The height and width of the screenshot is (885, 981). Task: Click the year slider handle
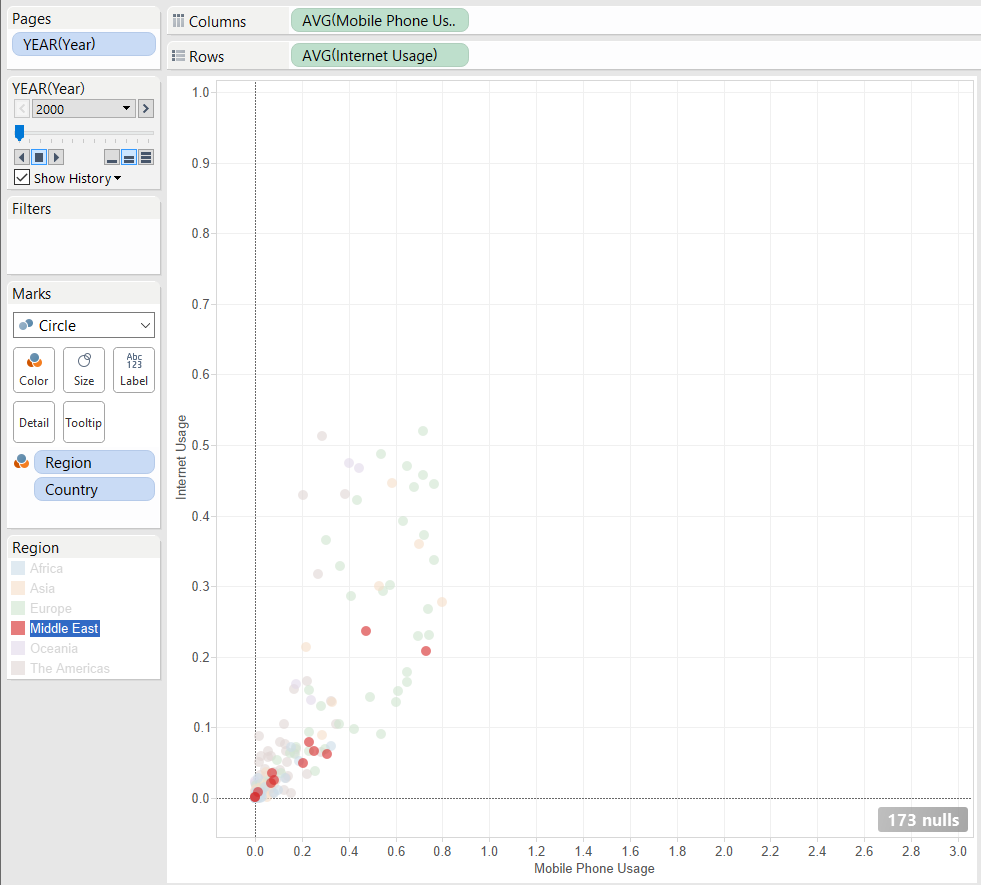coord(19,133)
